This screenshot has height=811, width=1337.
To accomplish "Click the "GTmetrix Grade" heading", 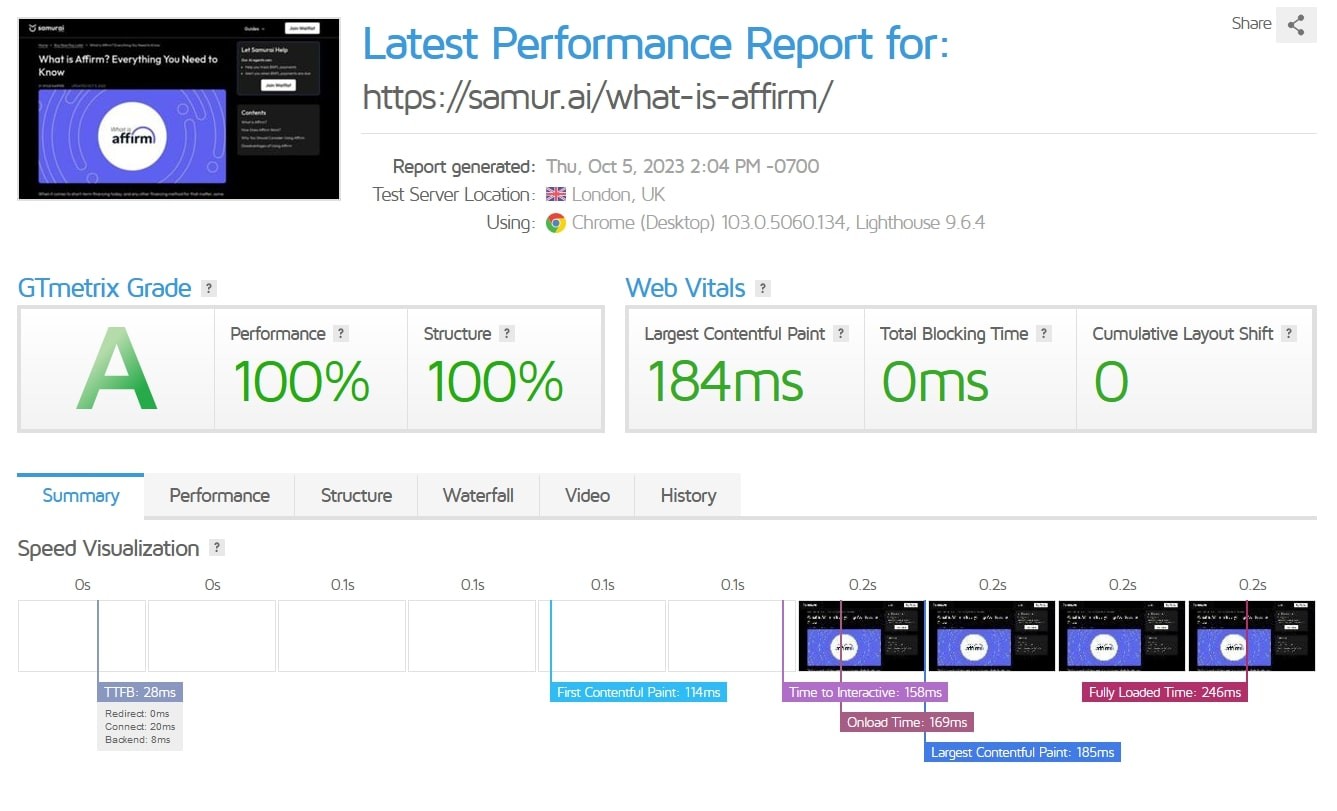I will point(104,288).
